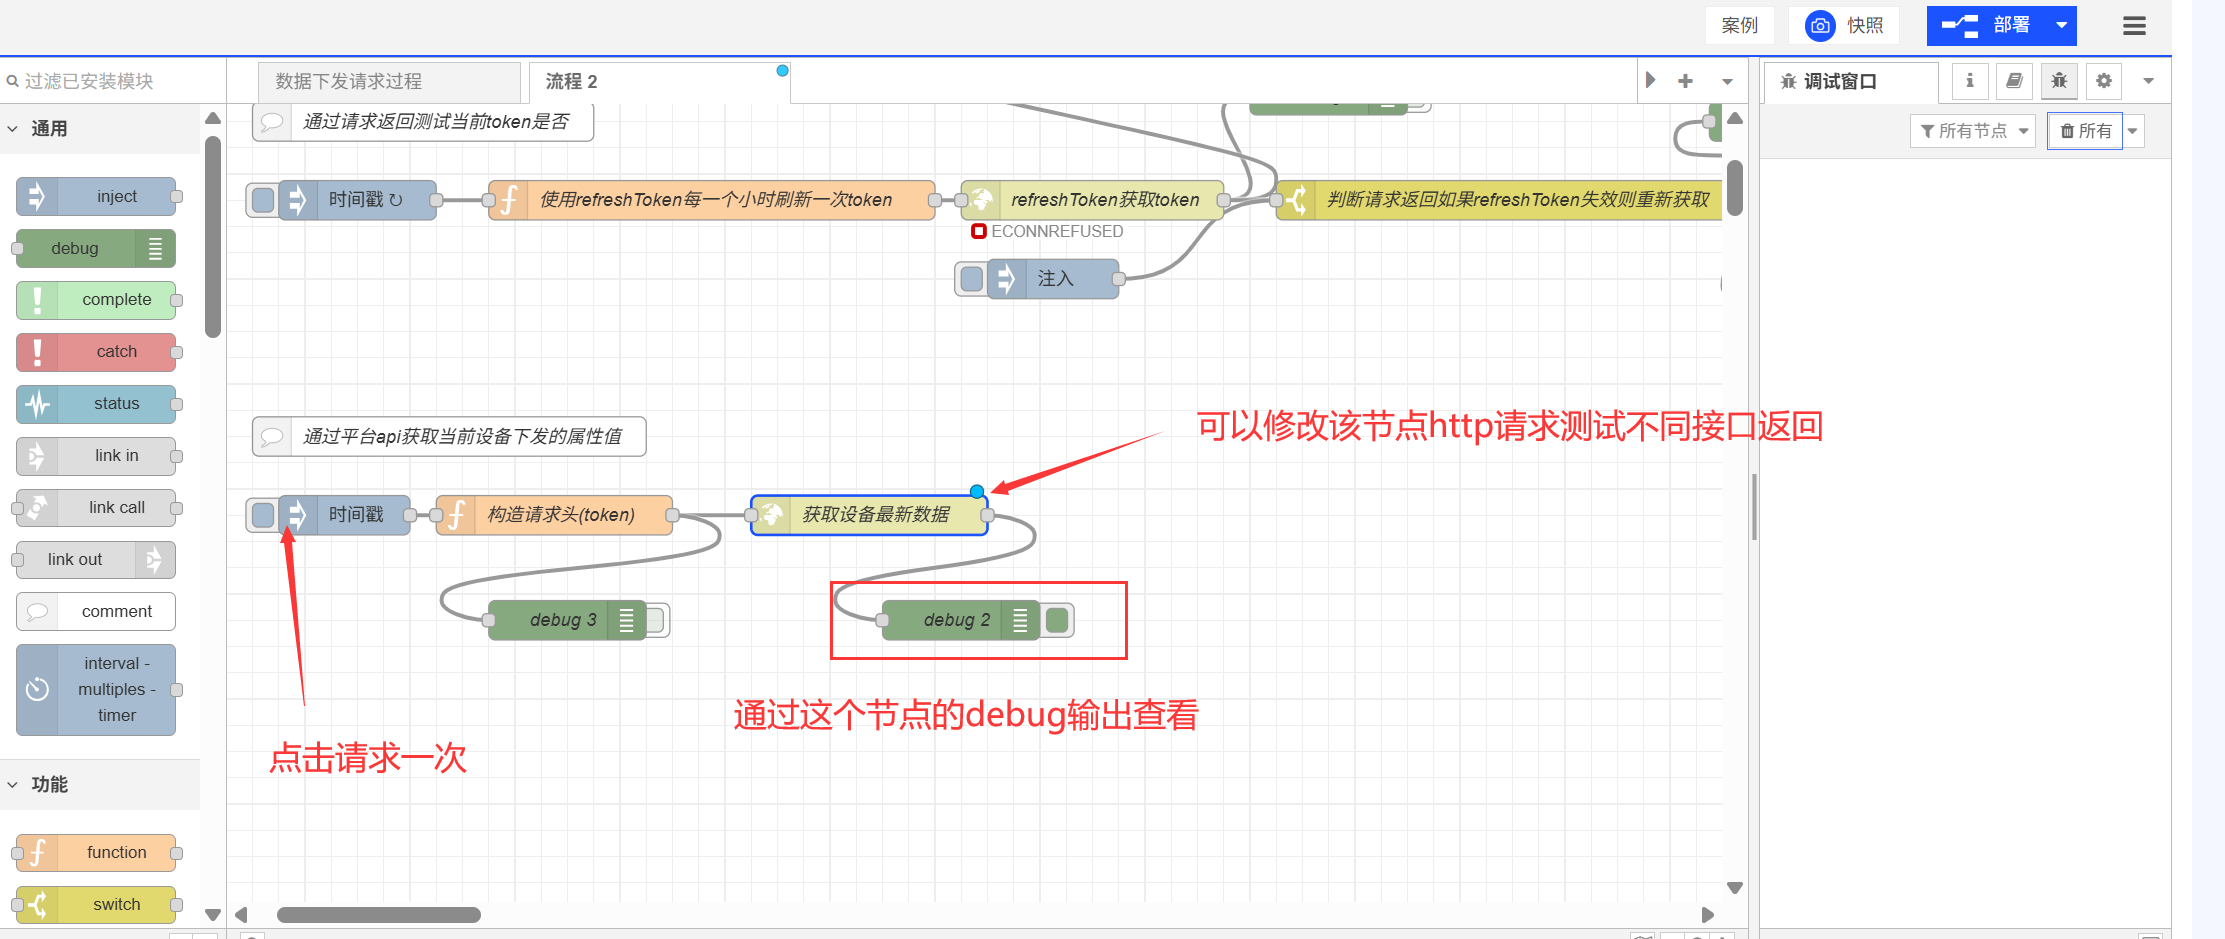Click the 案例 button
The height and width of the screenshot is (939, 2225).
[1739, 26]
